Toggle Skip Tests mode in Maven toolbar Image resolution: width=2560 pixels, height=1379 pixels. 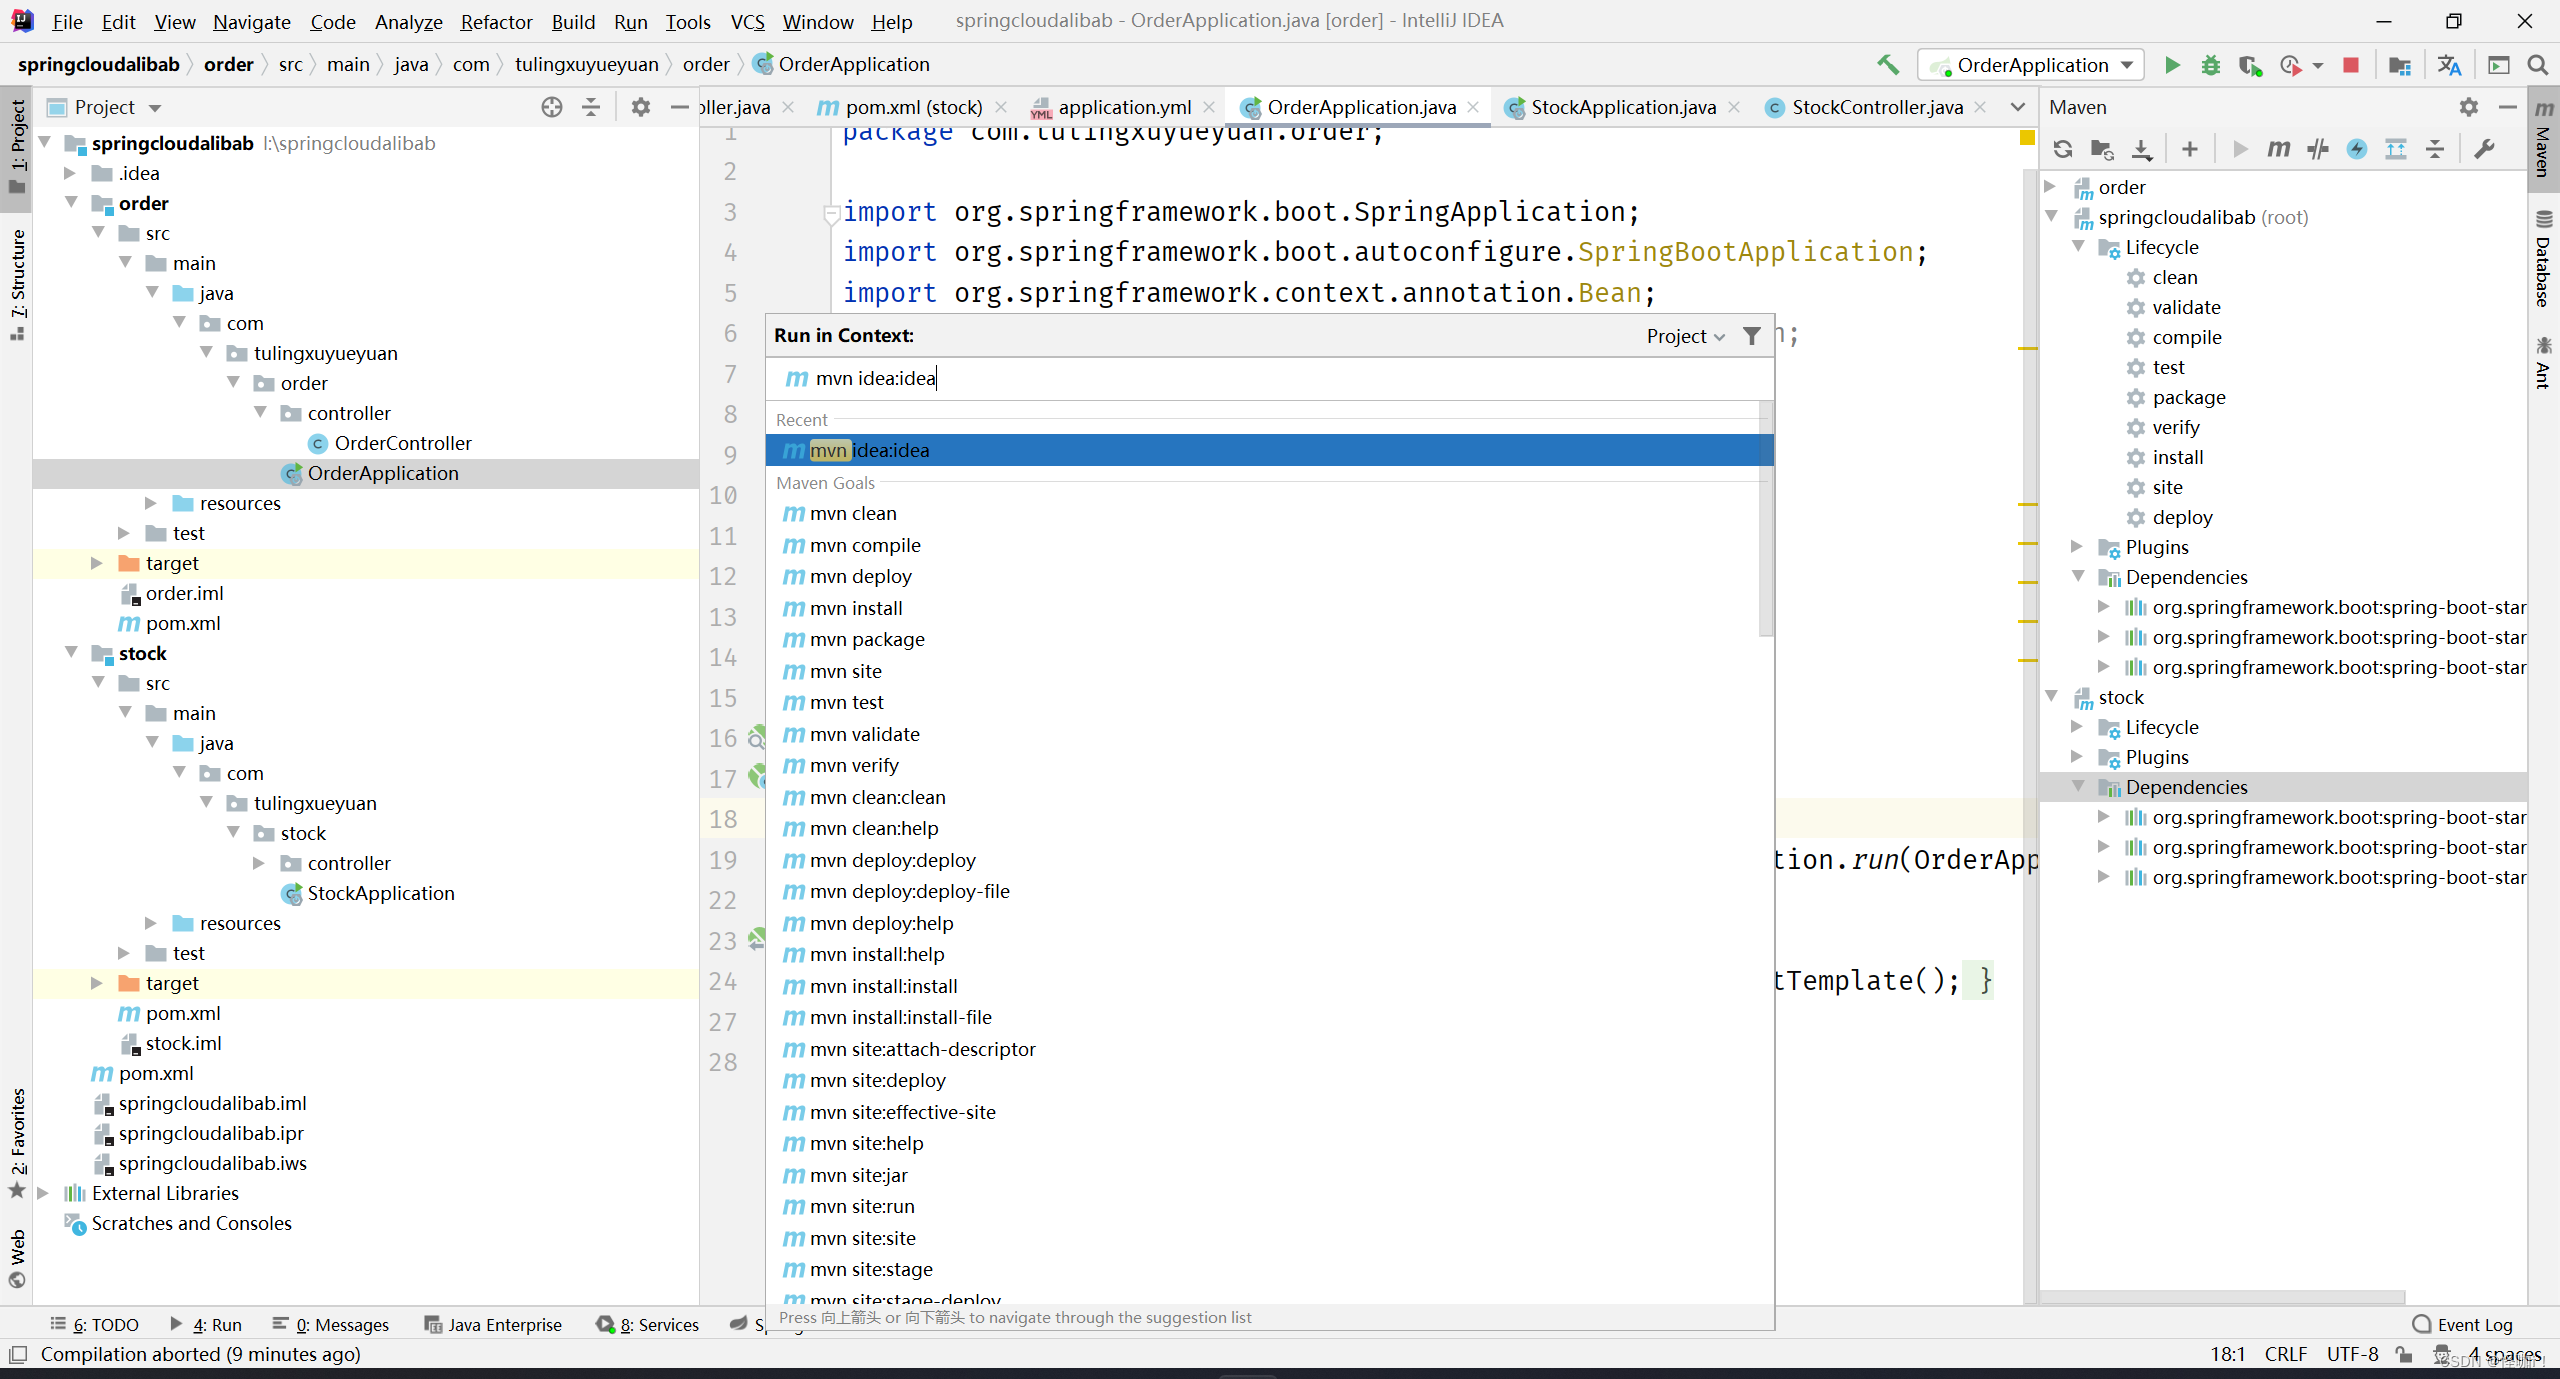click(2357, 149)
